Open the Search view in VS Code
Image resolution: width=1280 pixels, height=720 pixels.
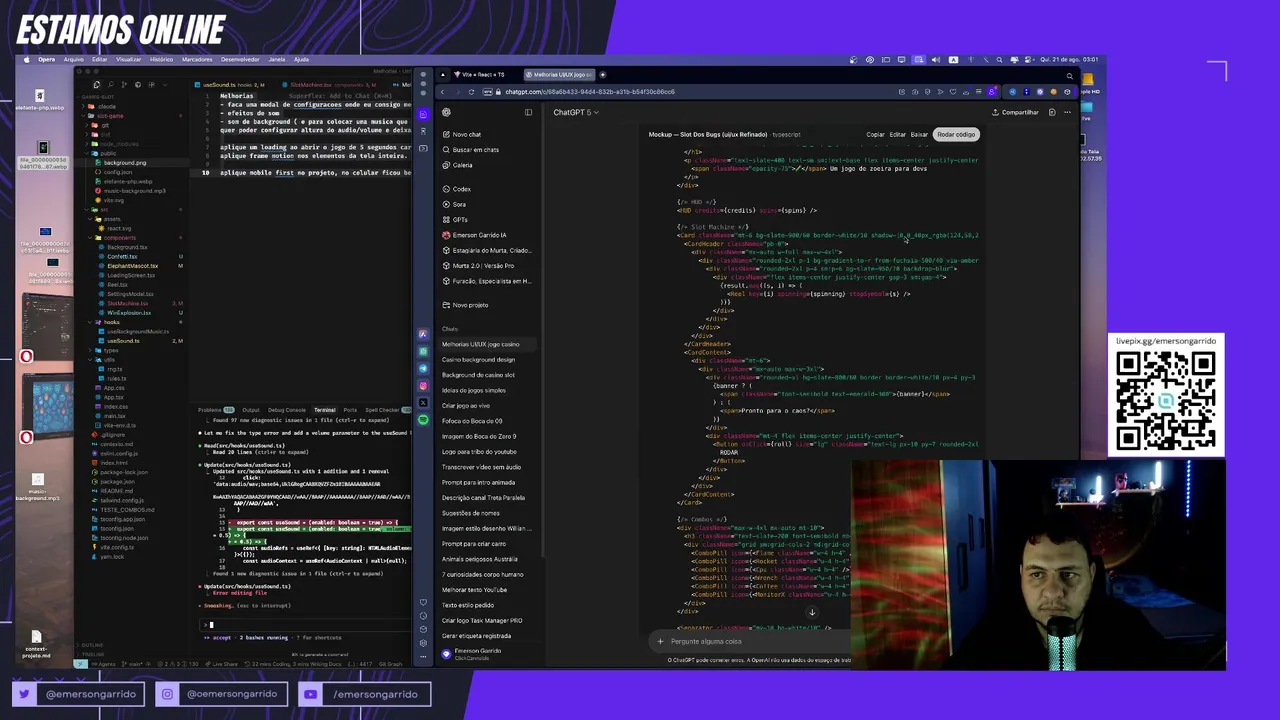(110, 85)
